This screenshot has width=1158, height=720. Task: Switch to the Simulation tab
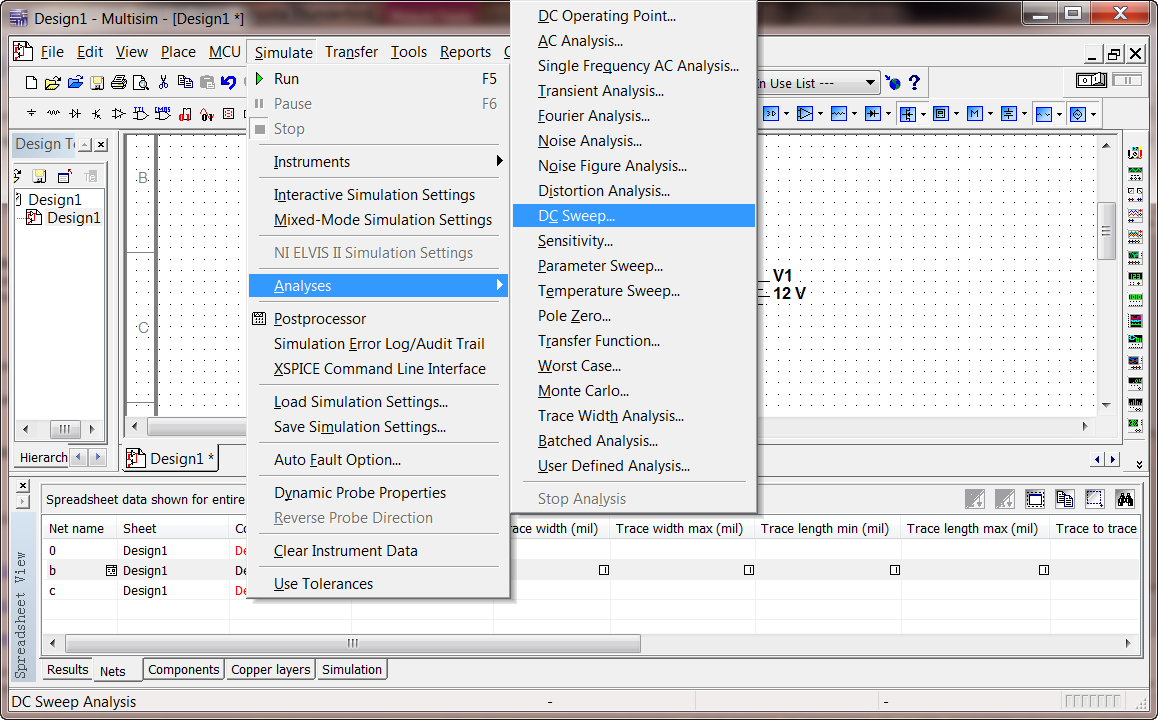[352, 670]
